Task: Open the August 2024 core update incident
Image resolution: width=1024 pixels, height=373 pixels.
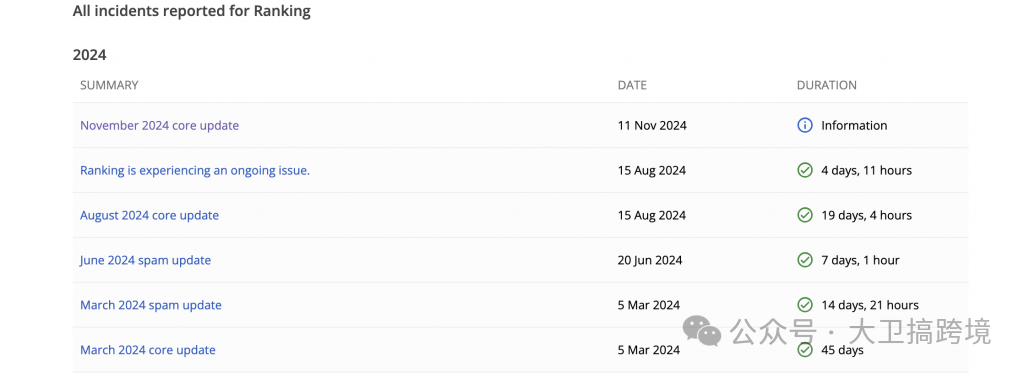Action: pyautogui.click(x=149, y=215)
